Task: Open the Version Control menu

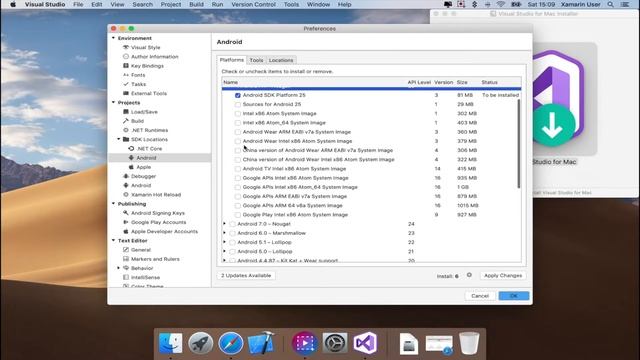Action: point(253,4)
